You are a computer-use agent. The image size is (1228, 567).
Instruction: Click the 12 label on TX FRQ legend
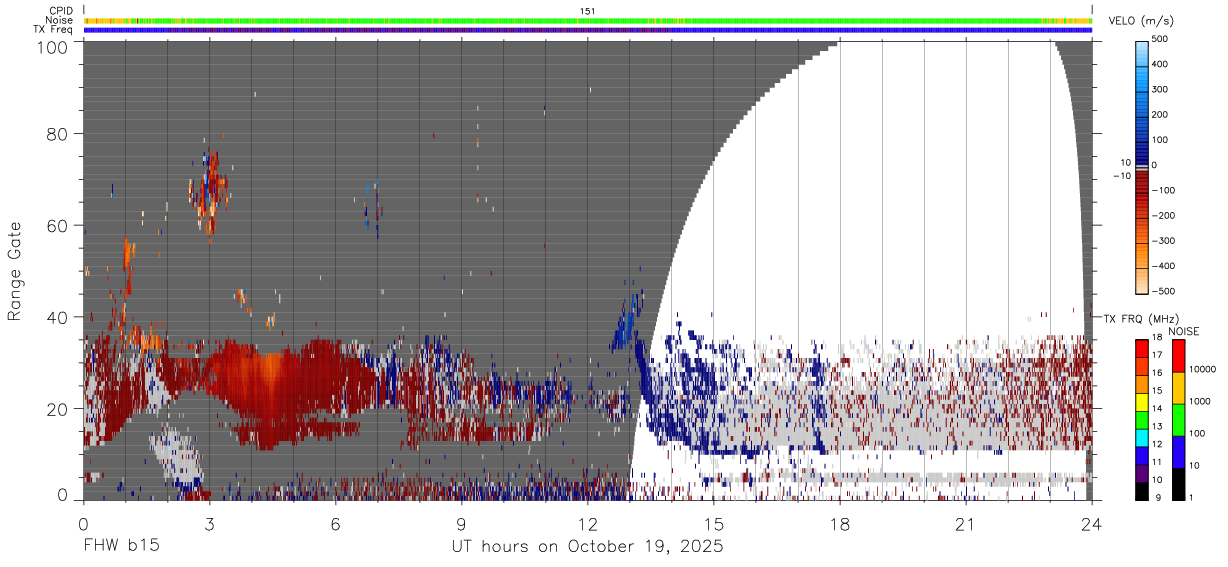click(x=1156, y=444)
